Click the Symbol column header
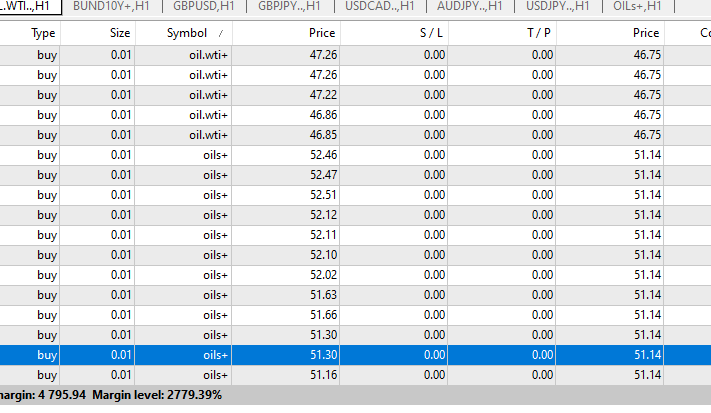This screenshot has height=413, width=711. (183, 33)
